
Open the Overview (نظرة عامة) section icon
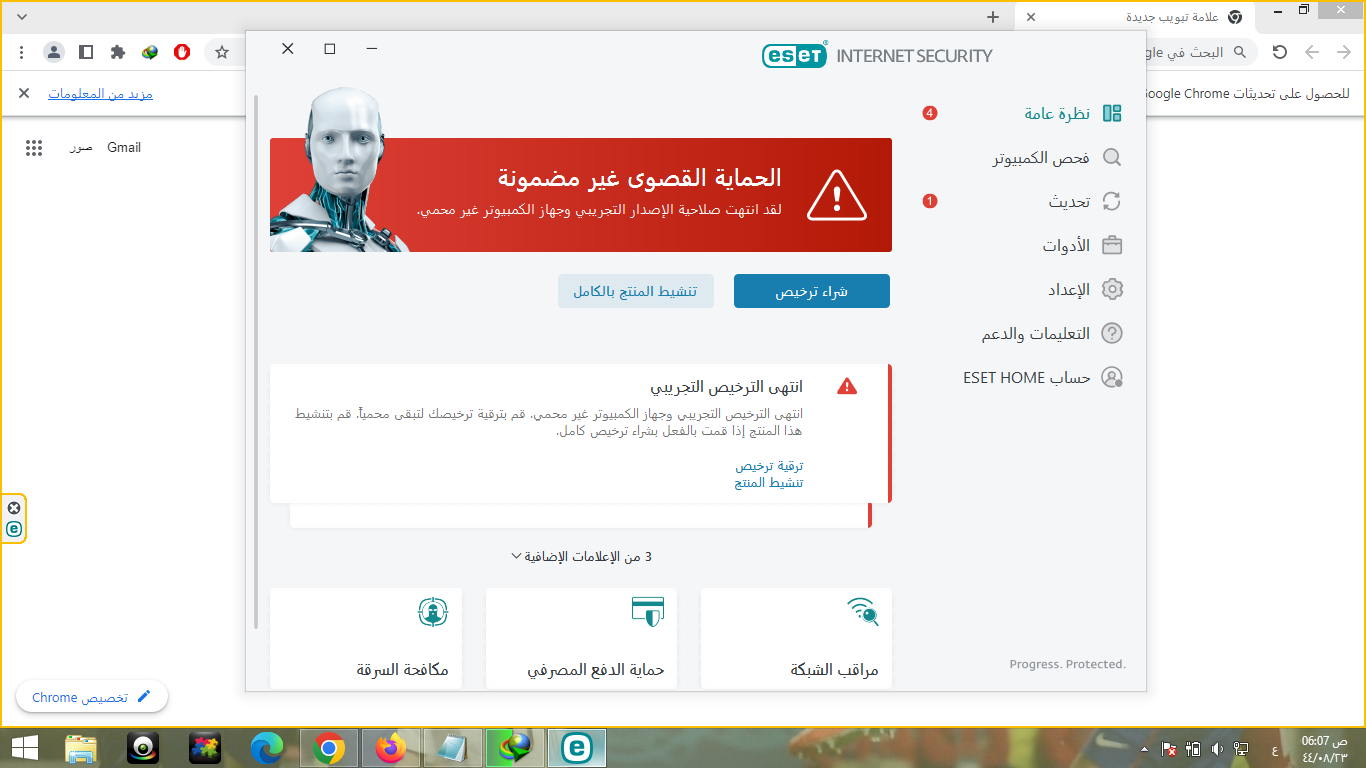point(1111,113)
